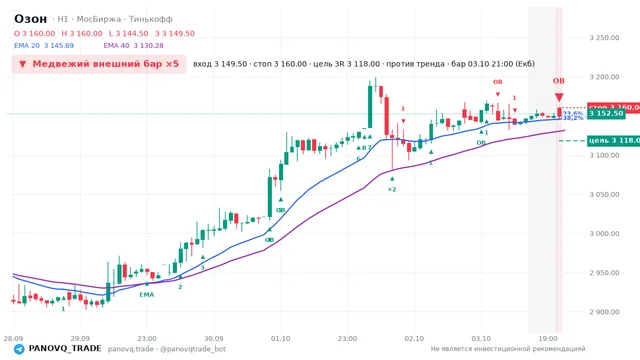Click the 3 000.00 price axis label
The height and width of the screenshot is (360, 640).
tap(604, 233)
